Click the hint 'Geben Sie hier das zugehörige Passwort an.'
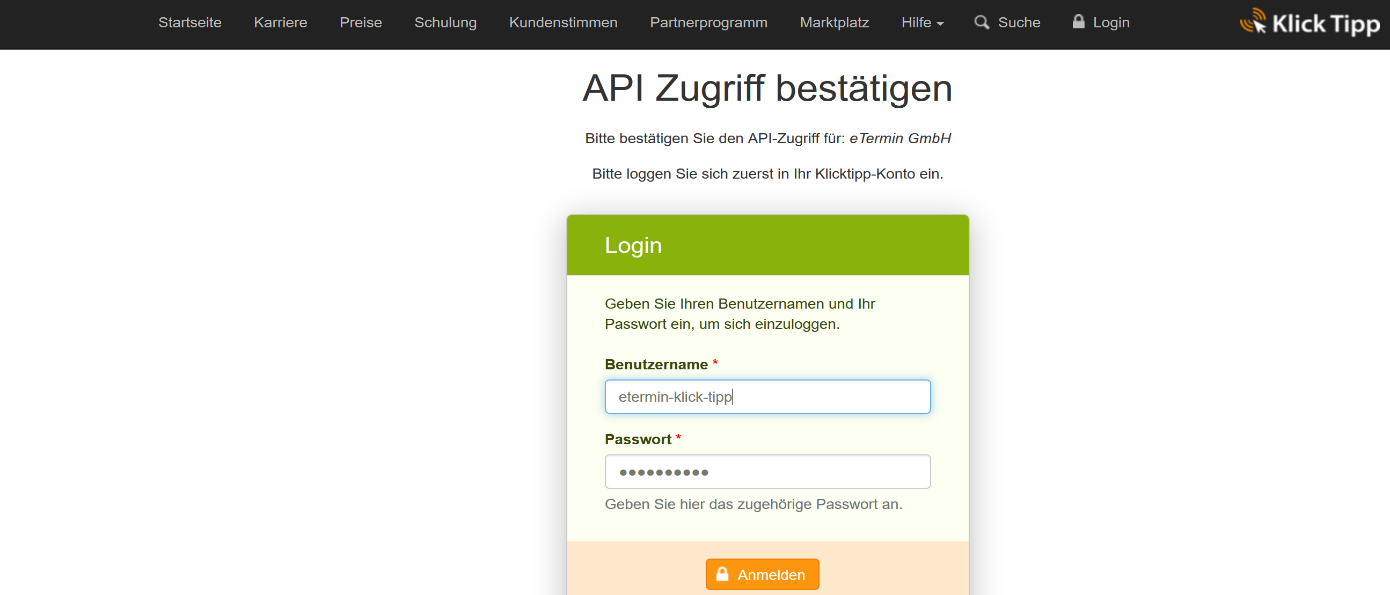Image resolution: width=1390 pixels, height=595 pixels. click(754, 504)
